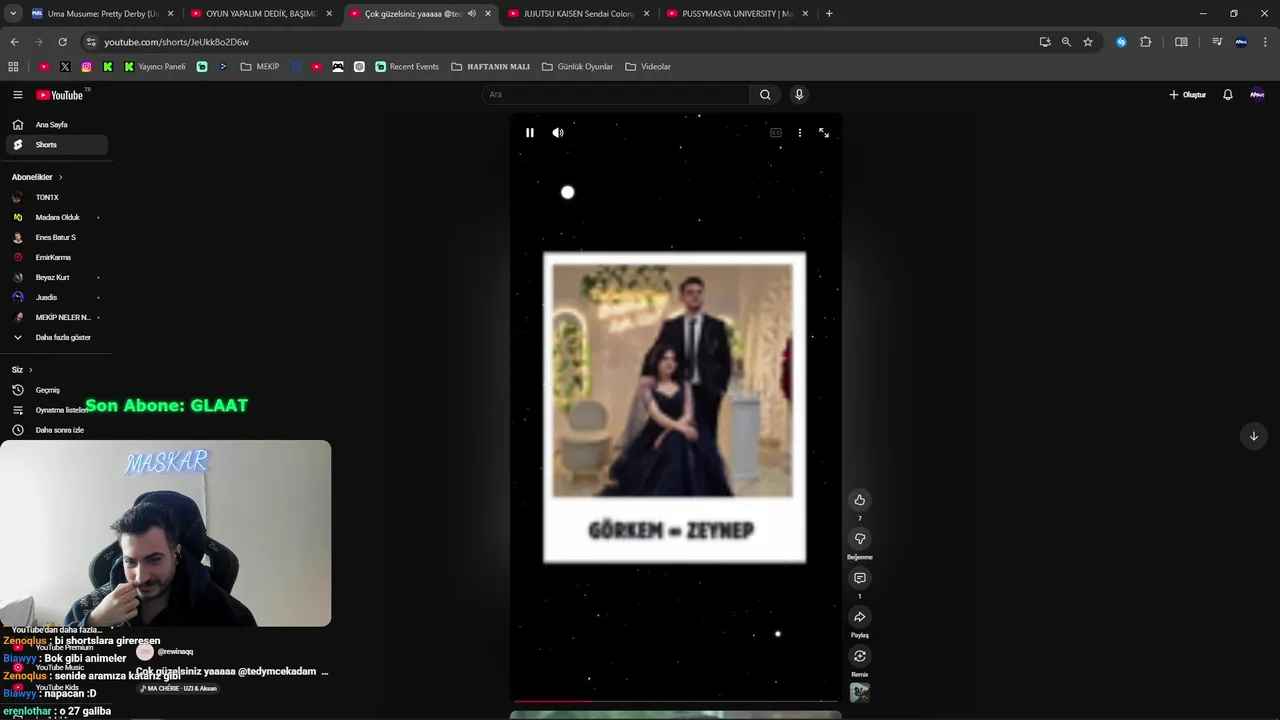This screenshot has width=1280, height=720.
Task: Open the Extensions puzzle icon
Action: coord(1146,42)
